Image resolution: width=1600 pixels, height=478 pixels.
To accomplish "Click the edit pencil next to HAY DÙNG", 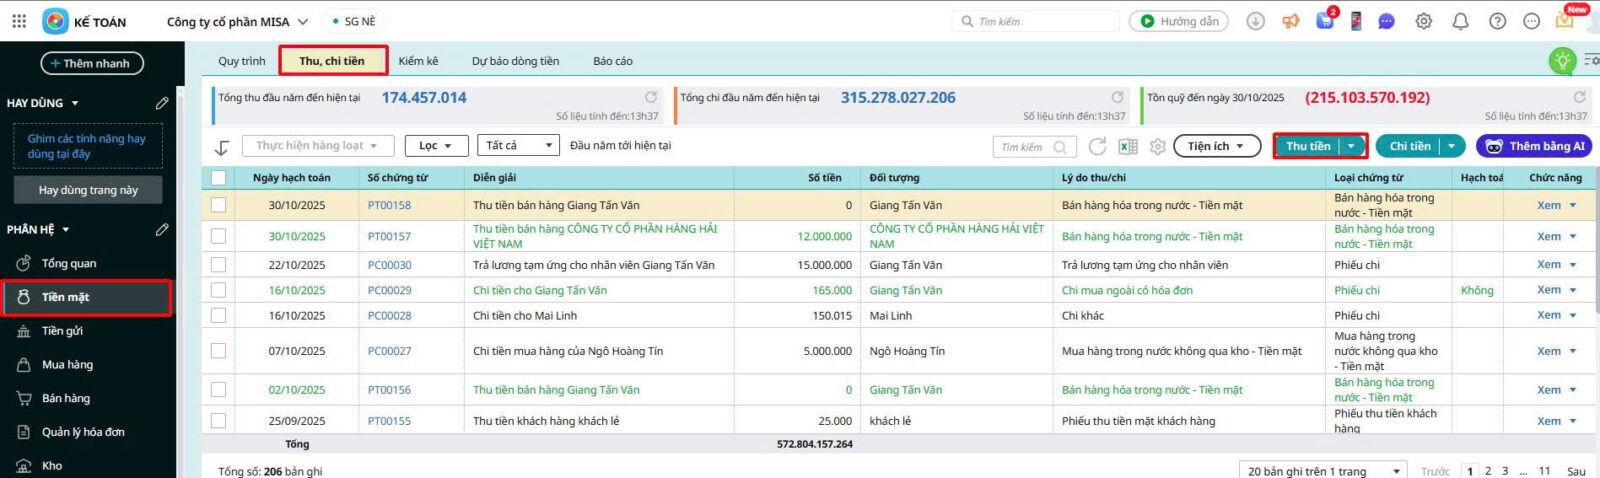I will [162, 103].
